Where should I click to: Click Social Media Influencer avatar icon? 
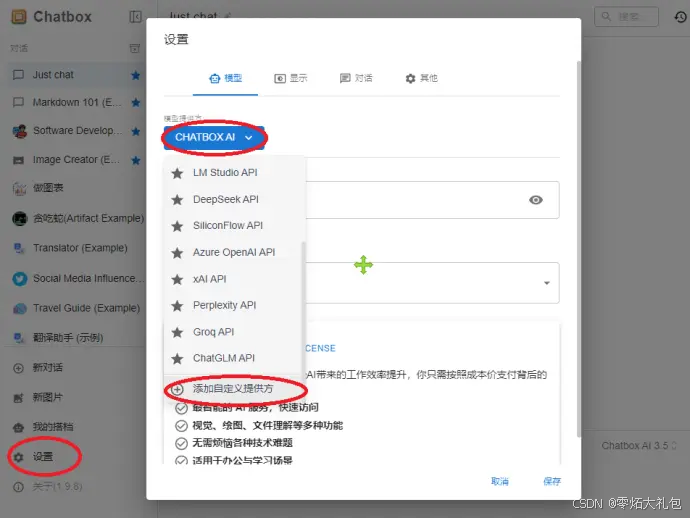point(19,279)
